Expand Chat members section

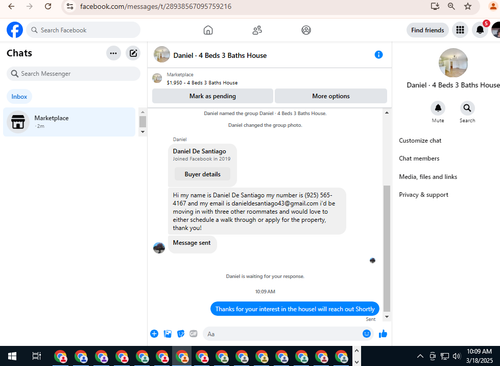click(419, 159)
